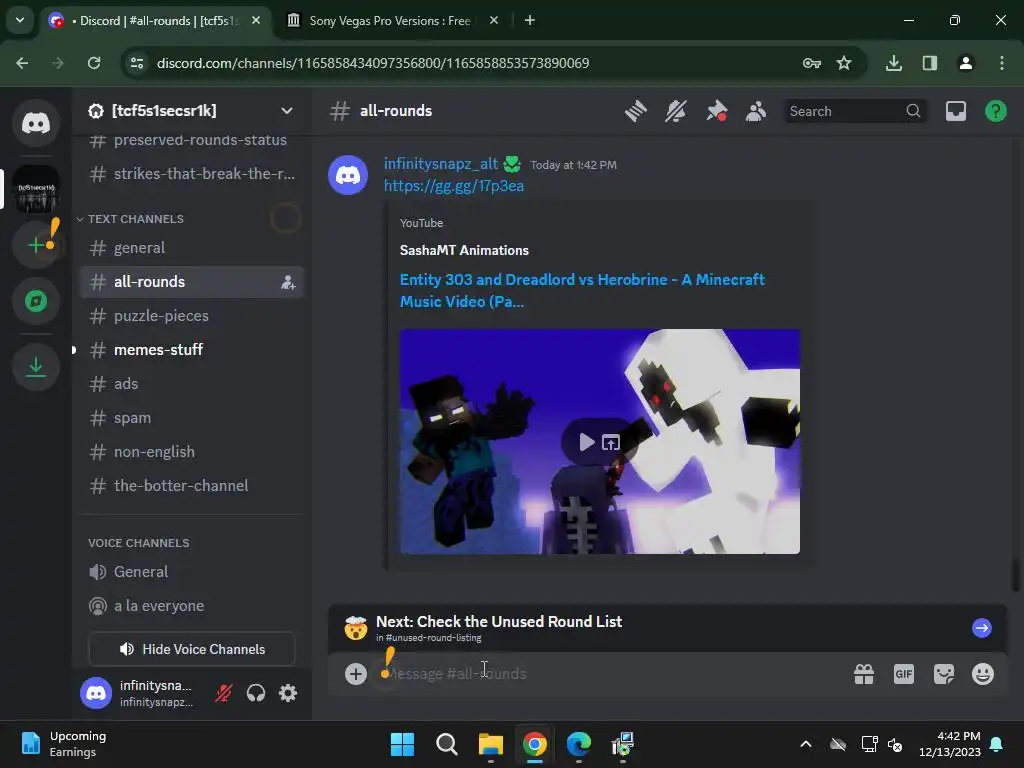Screen dimensions: 1024x768
Task: Open preserved-rounds-status channel
Action: [192, 140]
